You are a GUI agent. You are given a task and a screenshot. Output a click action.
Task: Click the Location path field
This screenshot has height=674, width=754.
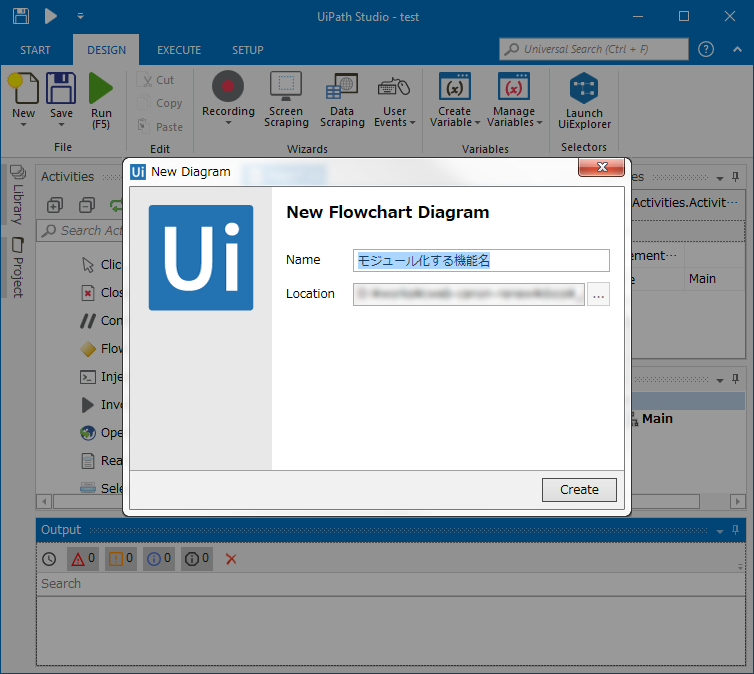tap(469, 294)
